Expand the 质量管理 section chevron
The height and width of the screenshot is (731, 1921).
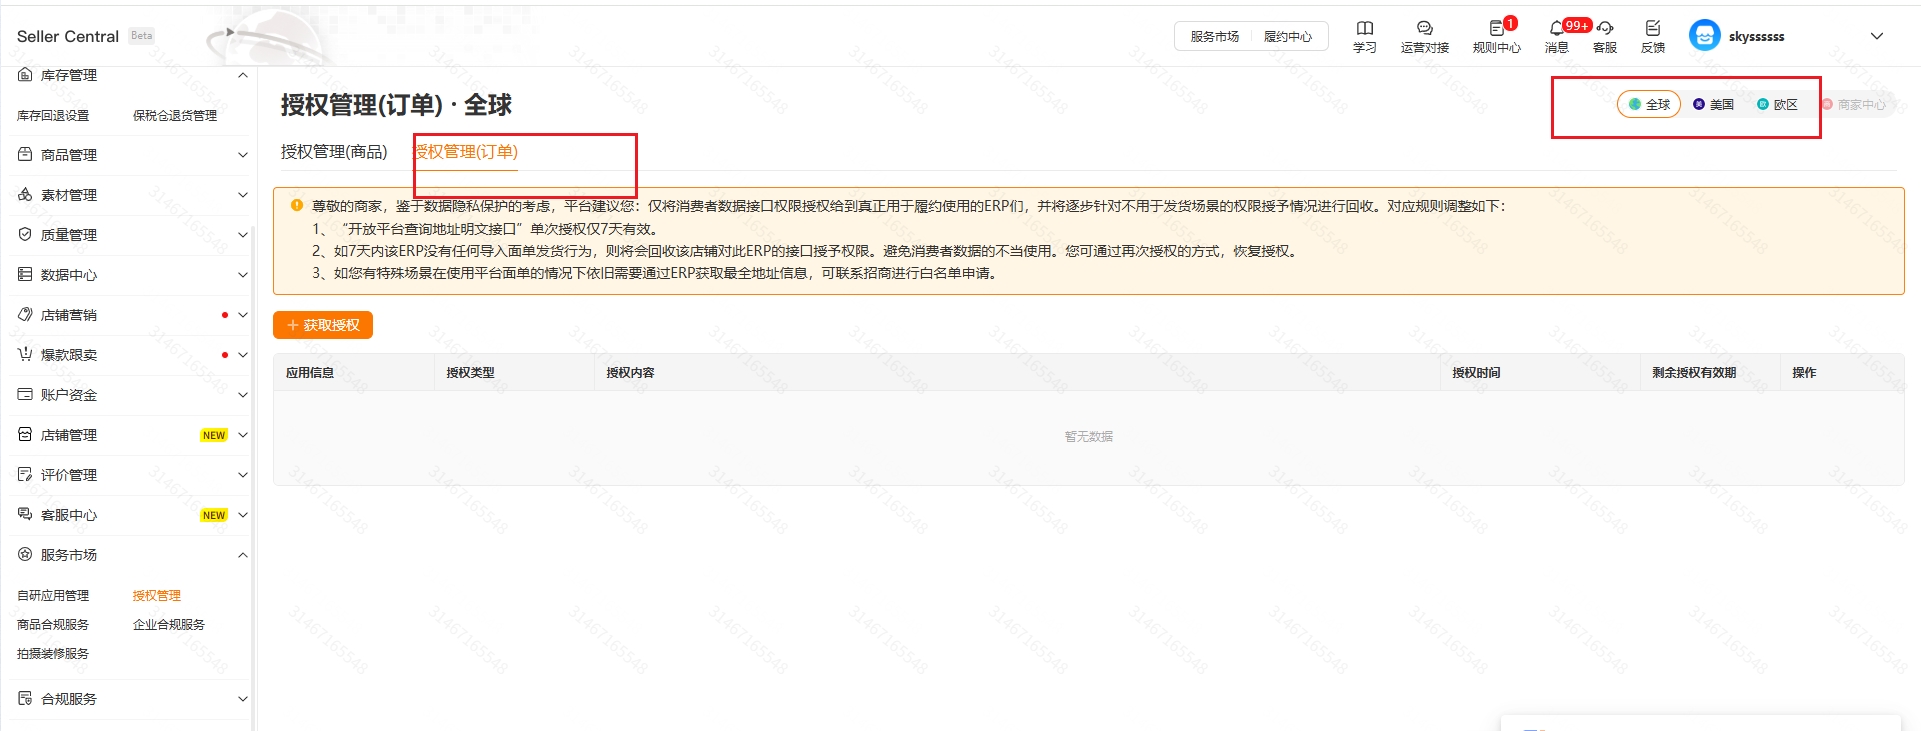(242, 235)
